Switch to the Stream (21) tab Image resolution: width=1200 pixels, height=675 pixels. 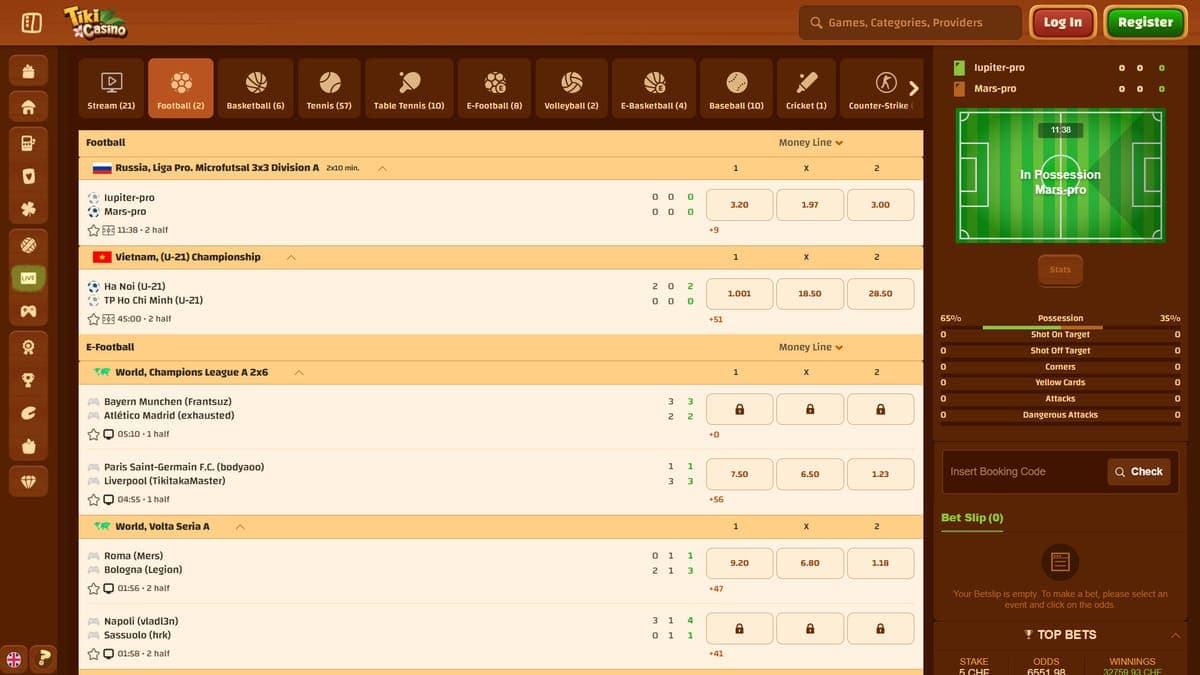pyautogui.click(x=111, y=88)
